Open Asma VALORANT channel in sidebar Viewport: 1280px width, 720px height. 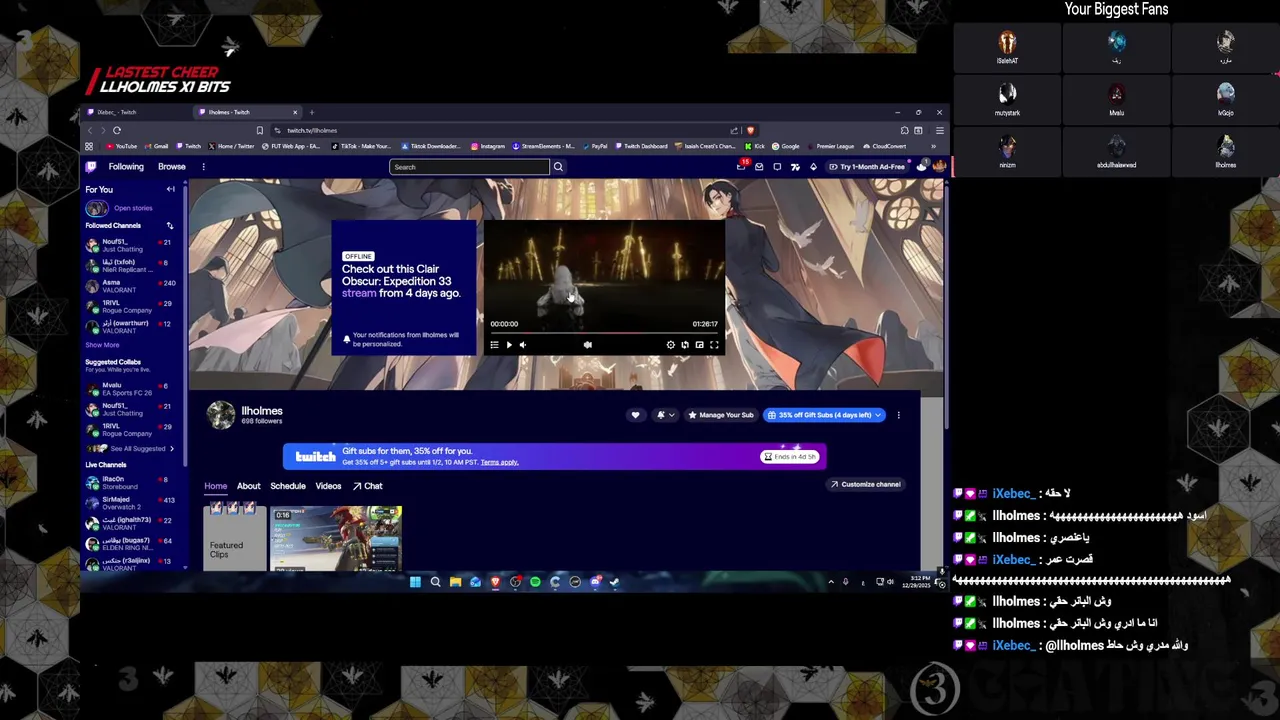click(x=129, y=286)
